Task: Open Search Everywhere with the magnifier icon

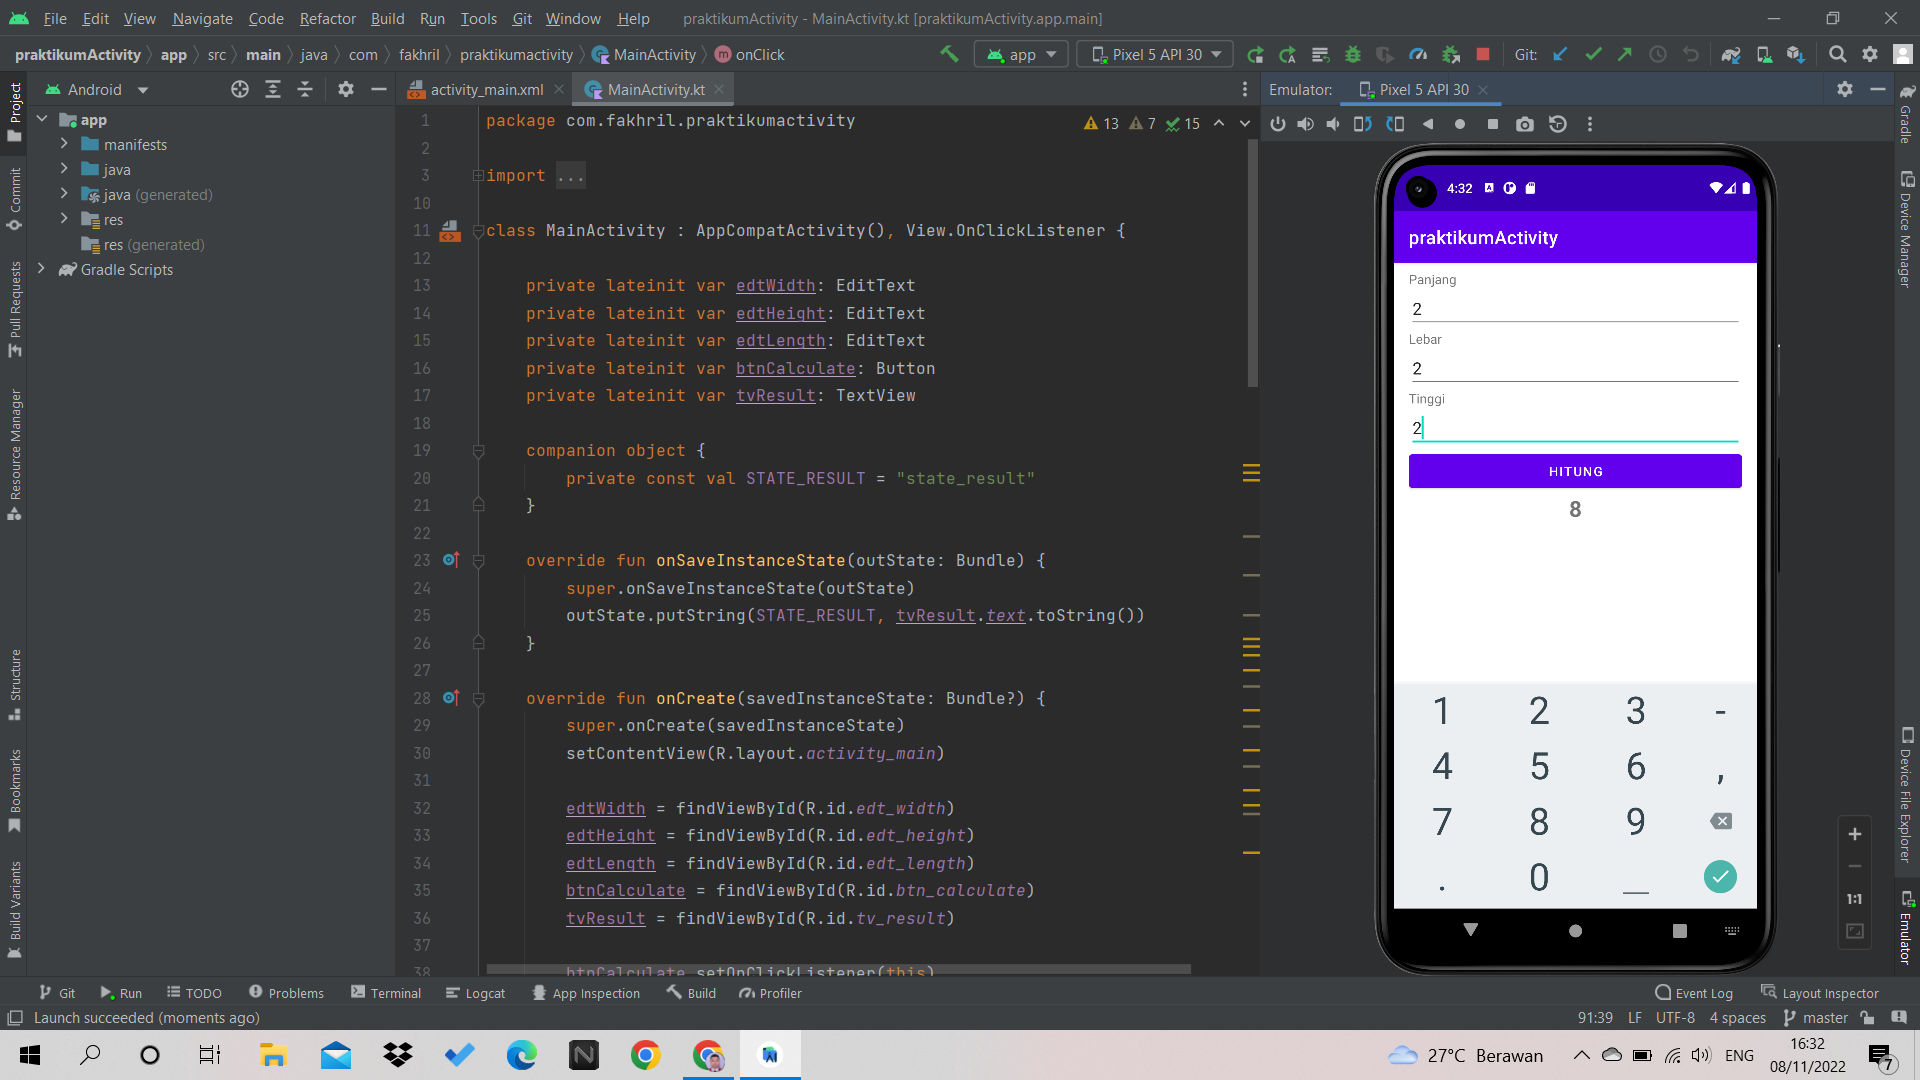Action: click(1838, 54)
